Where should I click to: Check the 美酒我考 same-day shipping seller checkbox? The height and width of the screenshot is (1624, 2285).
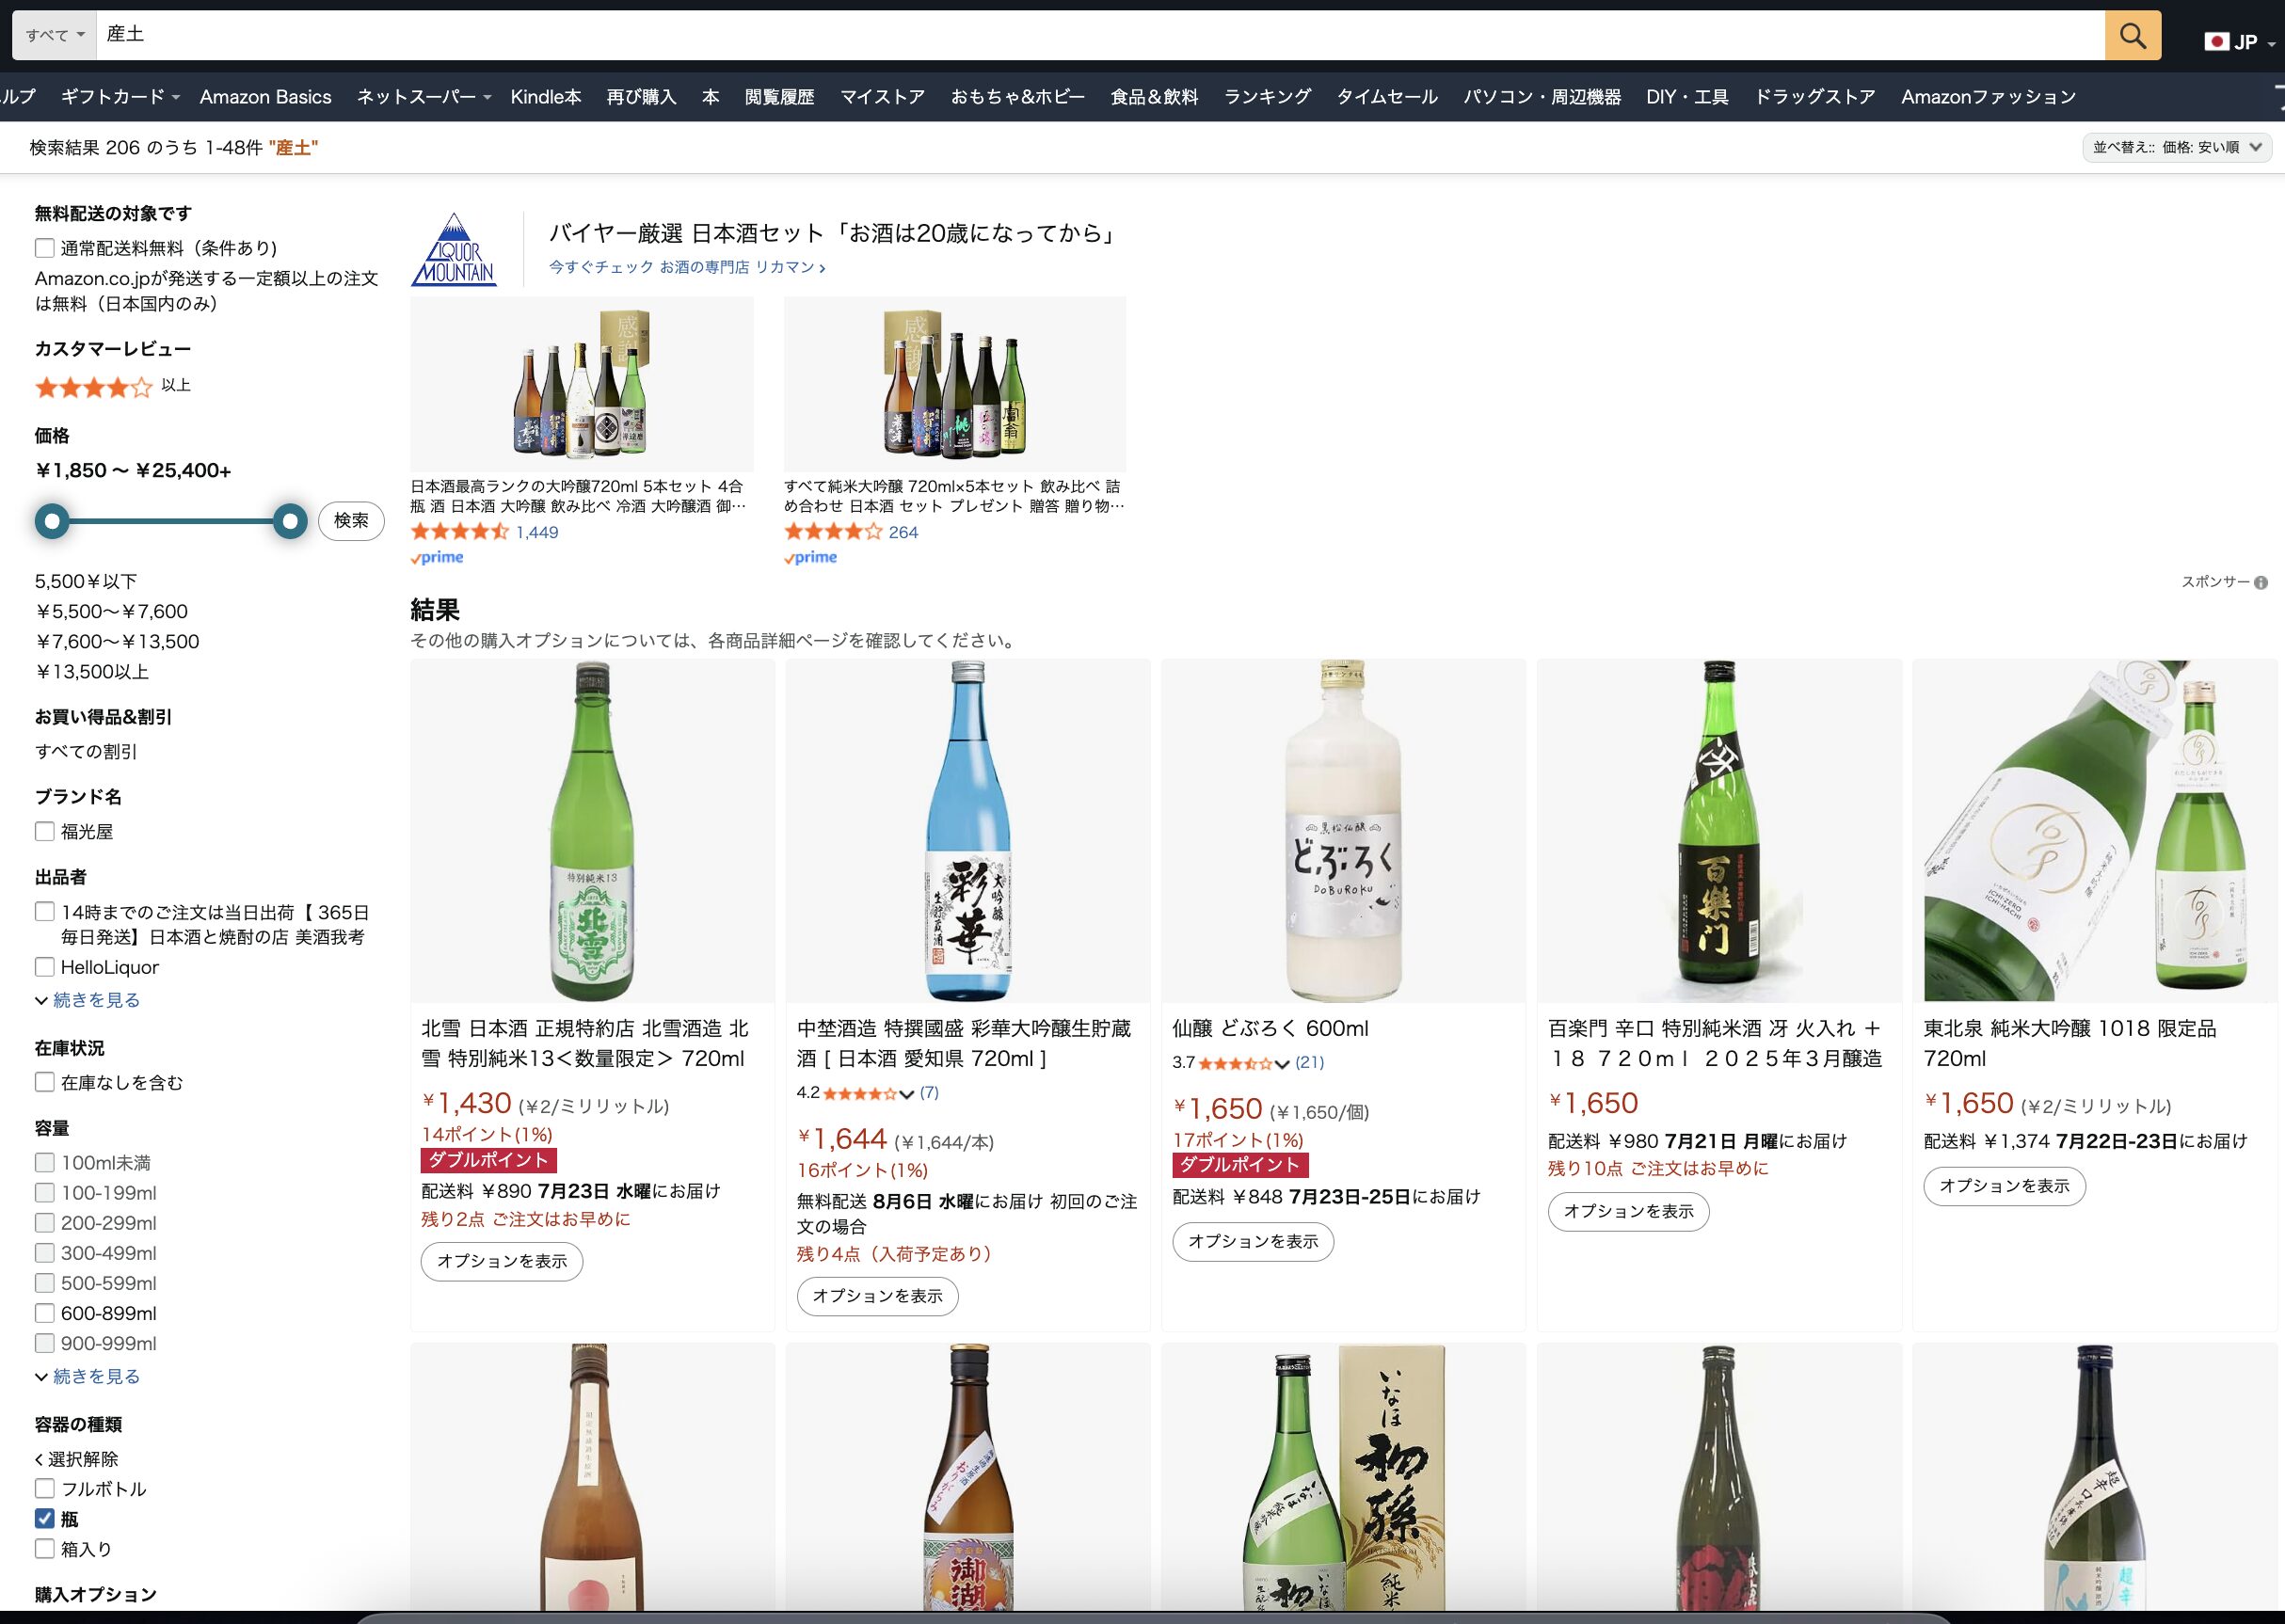click(x=45, y=912)
